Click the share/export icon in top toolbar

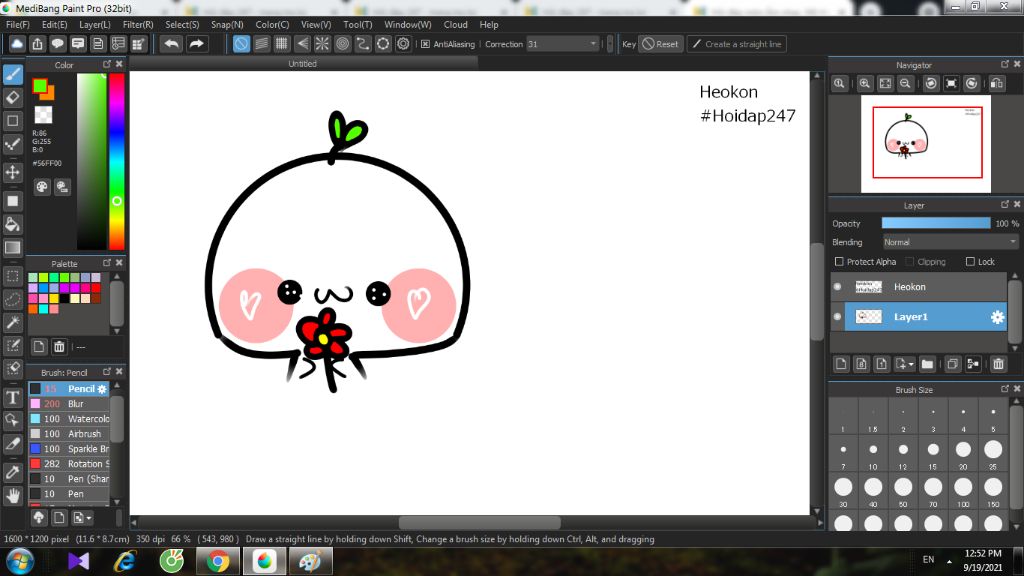(x=37, y=44)
